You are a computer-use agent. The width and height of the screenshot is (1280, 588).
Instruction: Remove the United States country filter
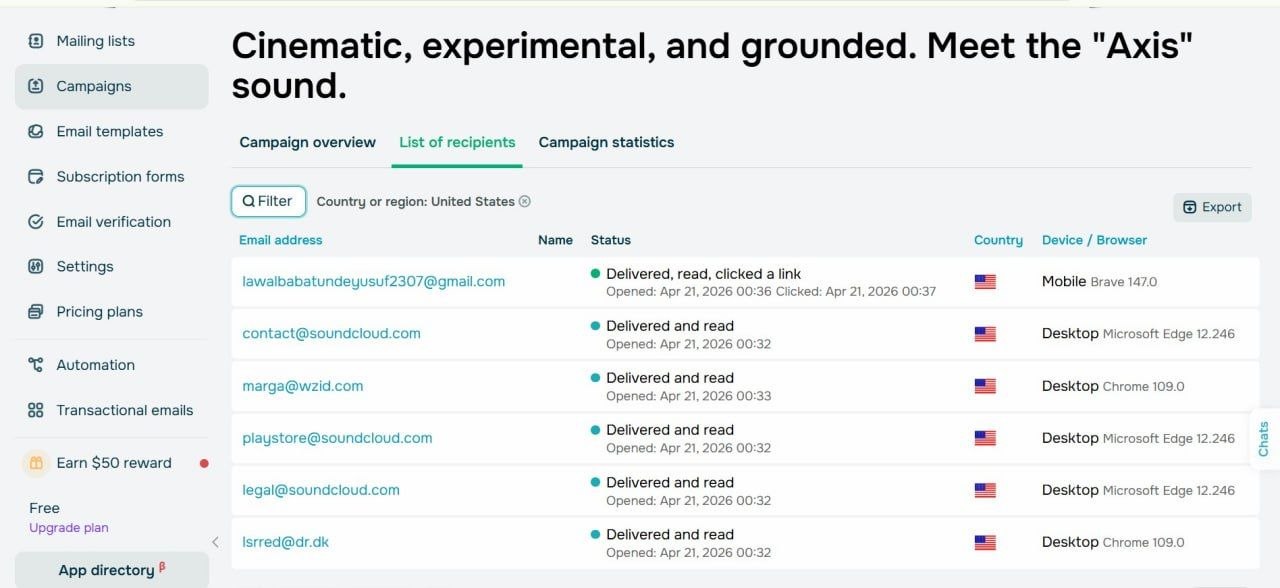point(525,201)
